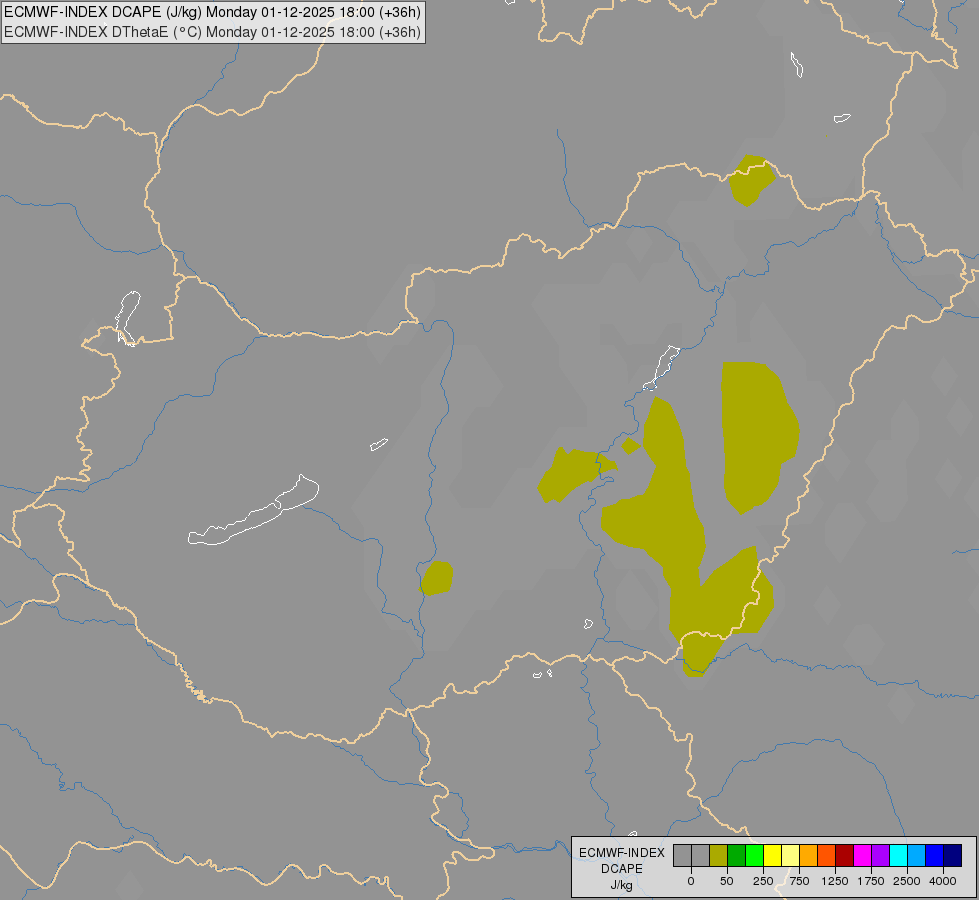This screenshot has width=979, height=900.
Task: Click the small olive patch beside the southwestern river
Action: 437,578
